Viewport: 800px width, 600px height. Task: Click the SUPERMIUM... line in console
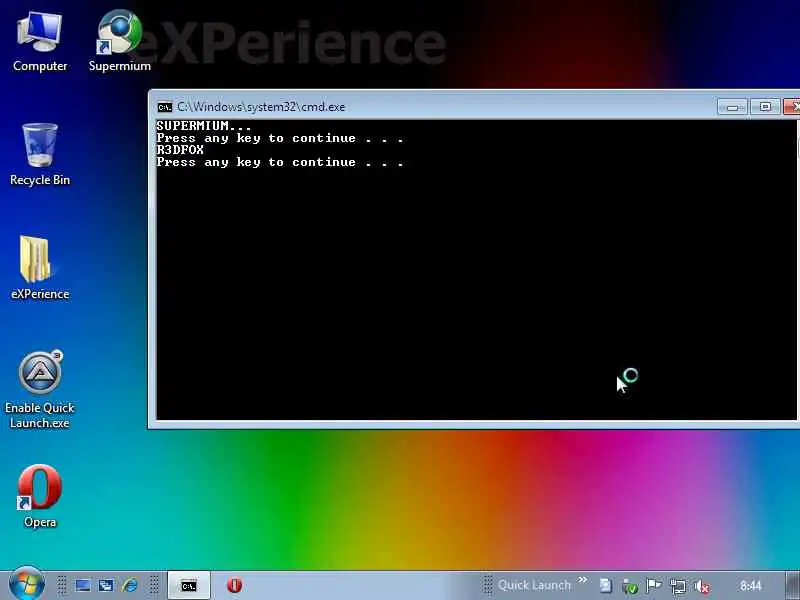(x=204, y=126)
